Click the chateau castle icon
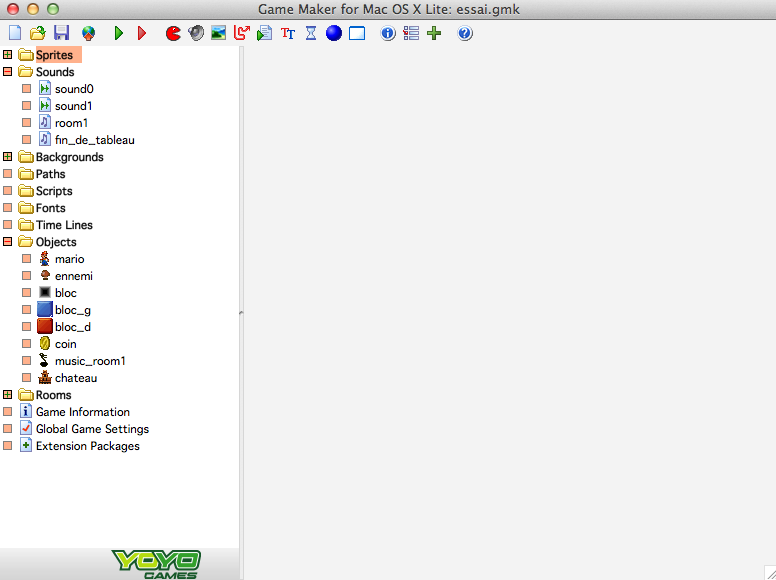The height and width of the screenshot is (580, 776). tap(45, 378)
